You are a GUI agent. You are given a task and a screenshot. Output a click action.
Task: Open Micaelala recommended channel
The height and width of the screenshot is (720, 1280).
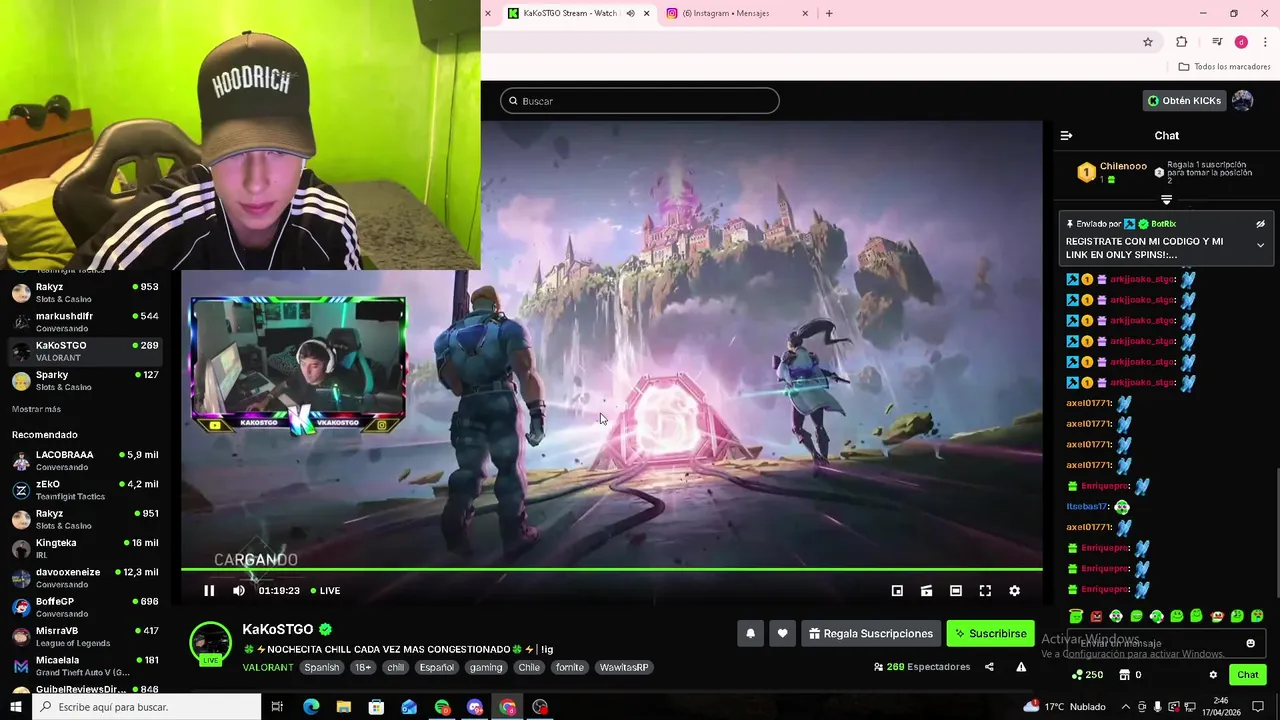(85, 666)
